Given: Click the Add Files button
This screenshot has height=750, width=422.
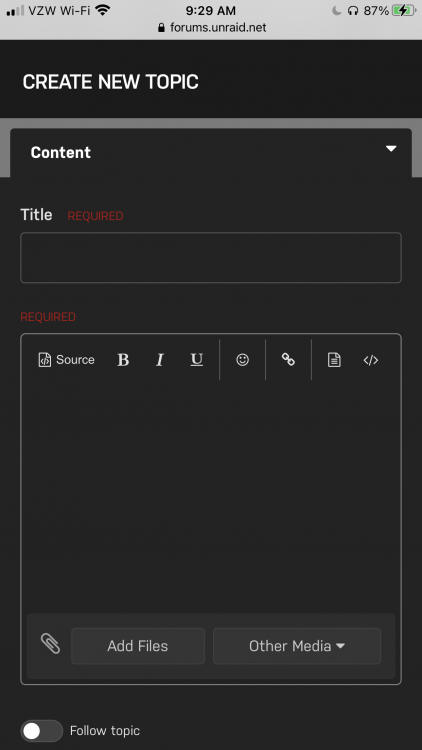Looking at the screenshot, I should coord(138,646).
